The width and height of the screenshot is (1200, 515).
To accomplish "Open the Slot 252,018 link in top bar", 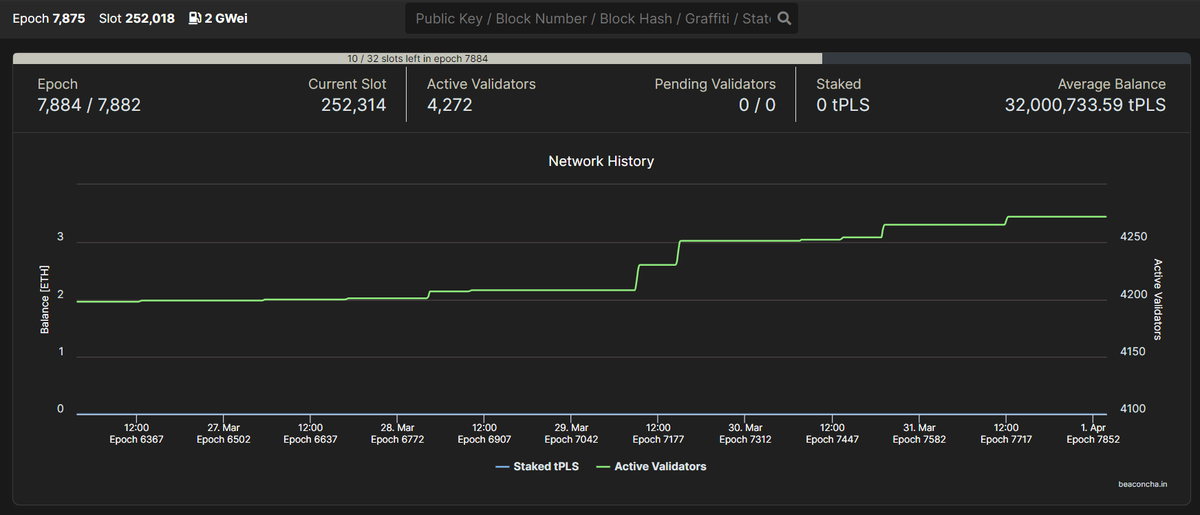I will [x=135, y=18].
